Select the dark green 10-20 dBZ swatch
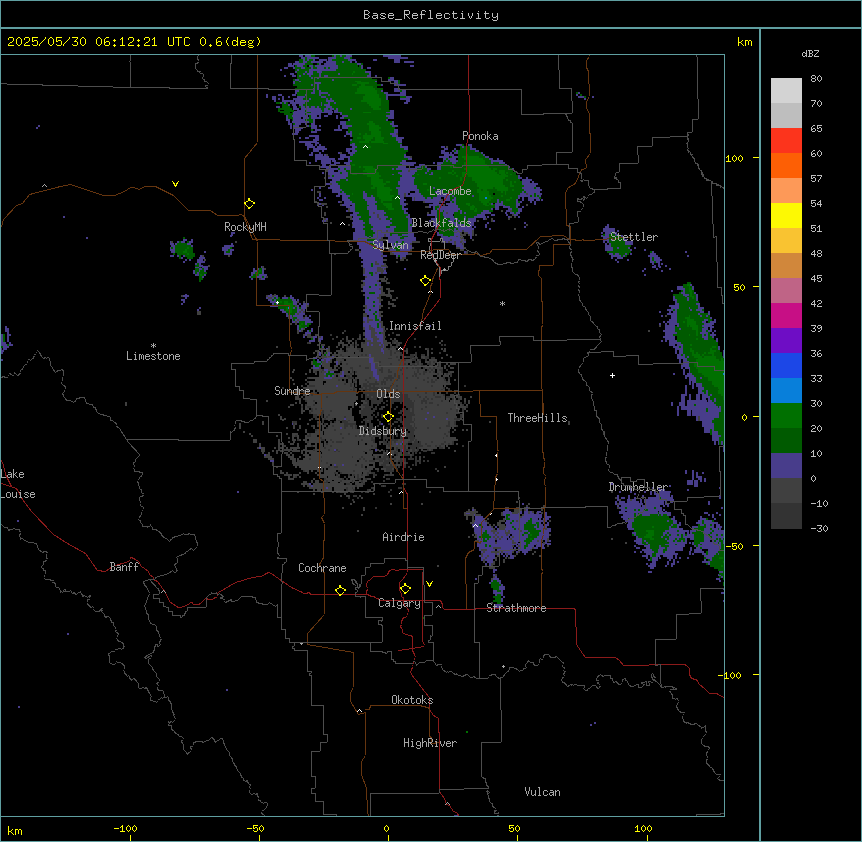This screenshot has width=862, height=842. [x=786, y=441]
